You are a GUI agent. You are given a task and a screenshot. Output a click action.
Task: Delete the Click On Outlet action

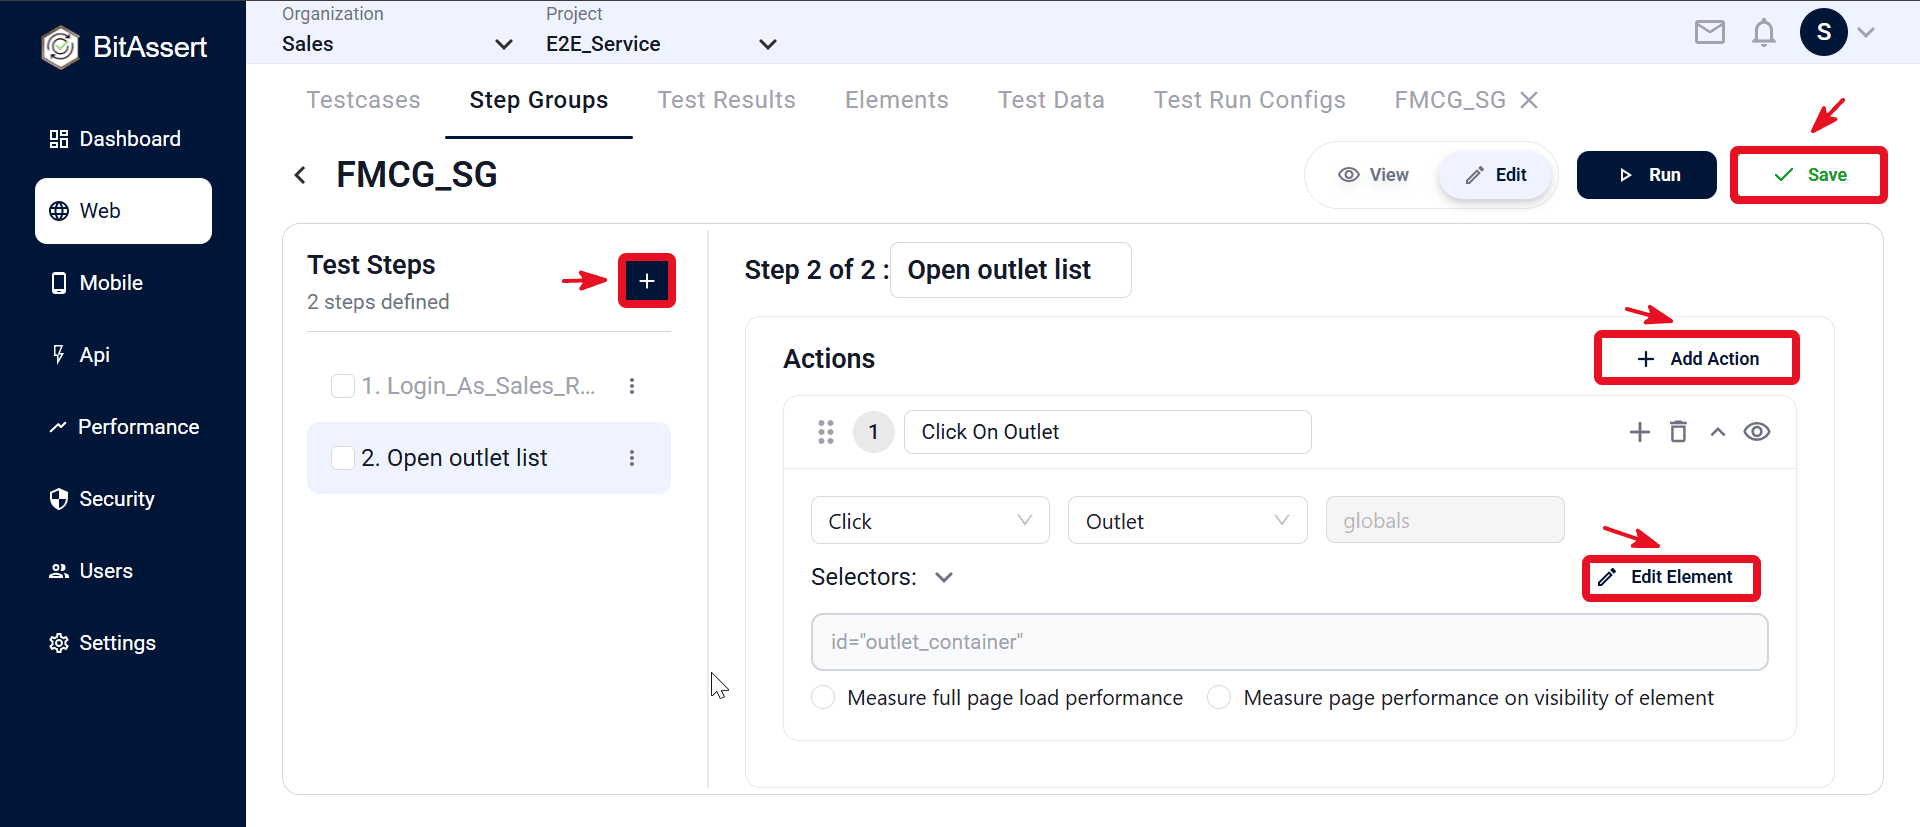[1678, 432]
